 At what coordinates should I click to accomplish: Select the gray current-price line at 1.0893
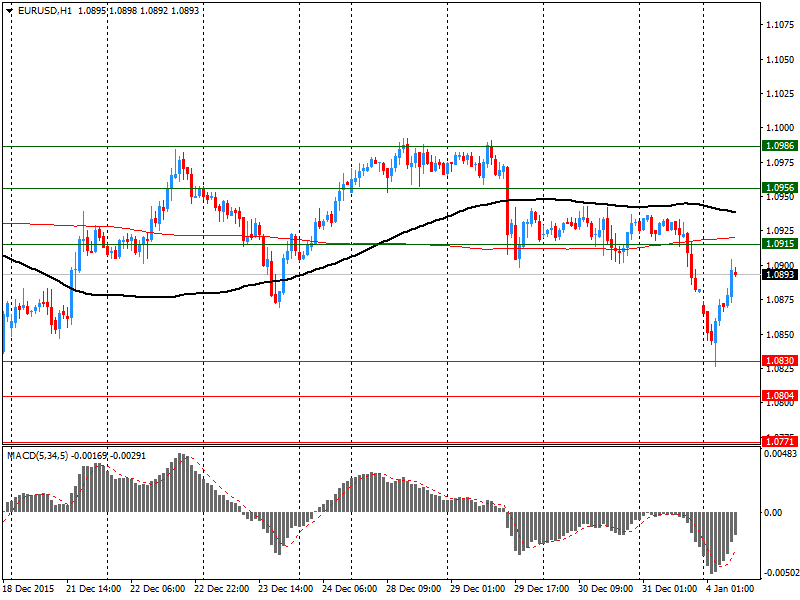[x=381, y=274]
